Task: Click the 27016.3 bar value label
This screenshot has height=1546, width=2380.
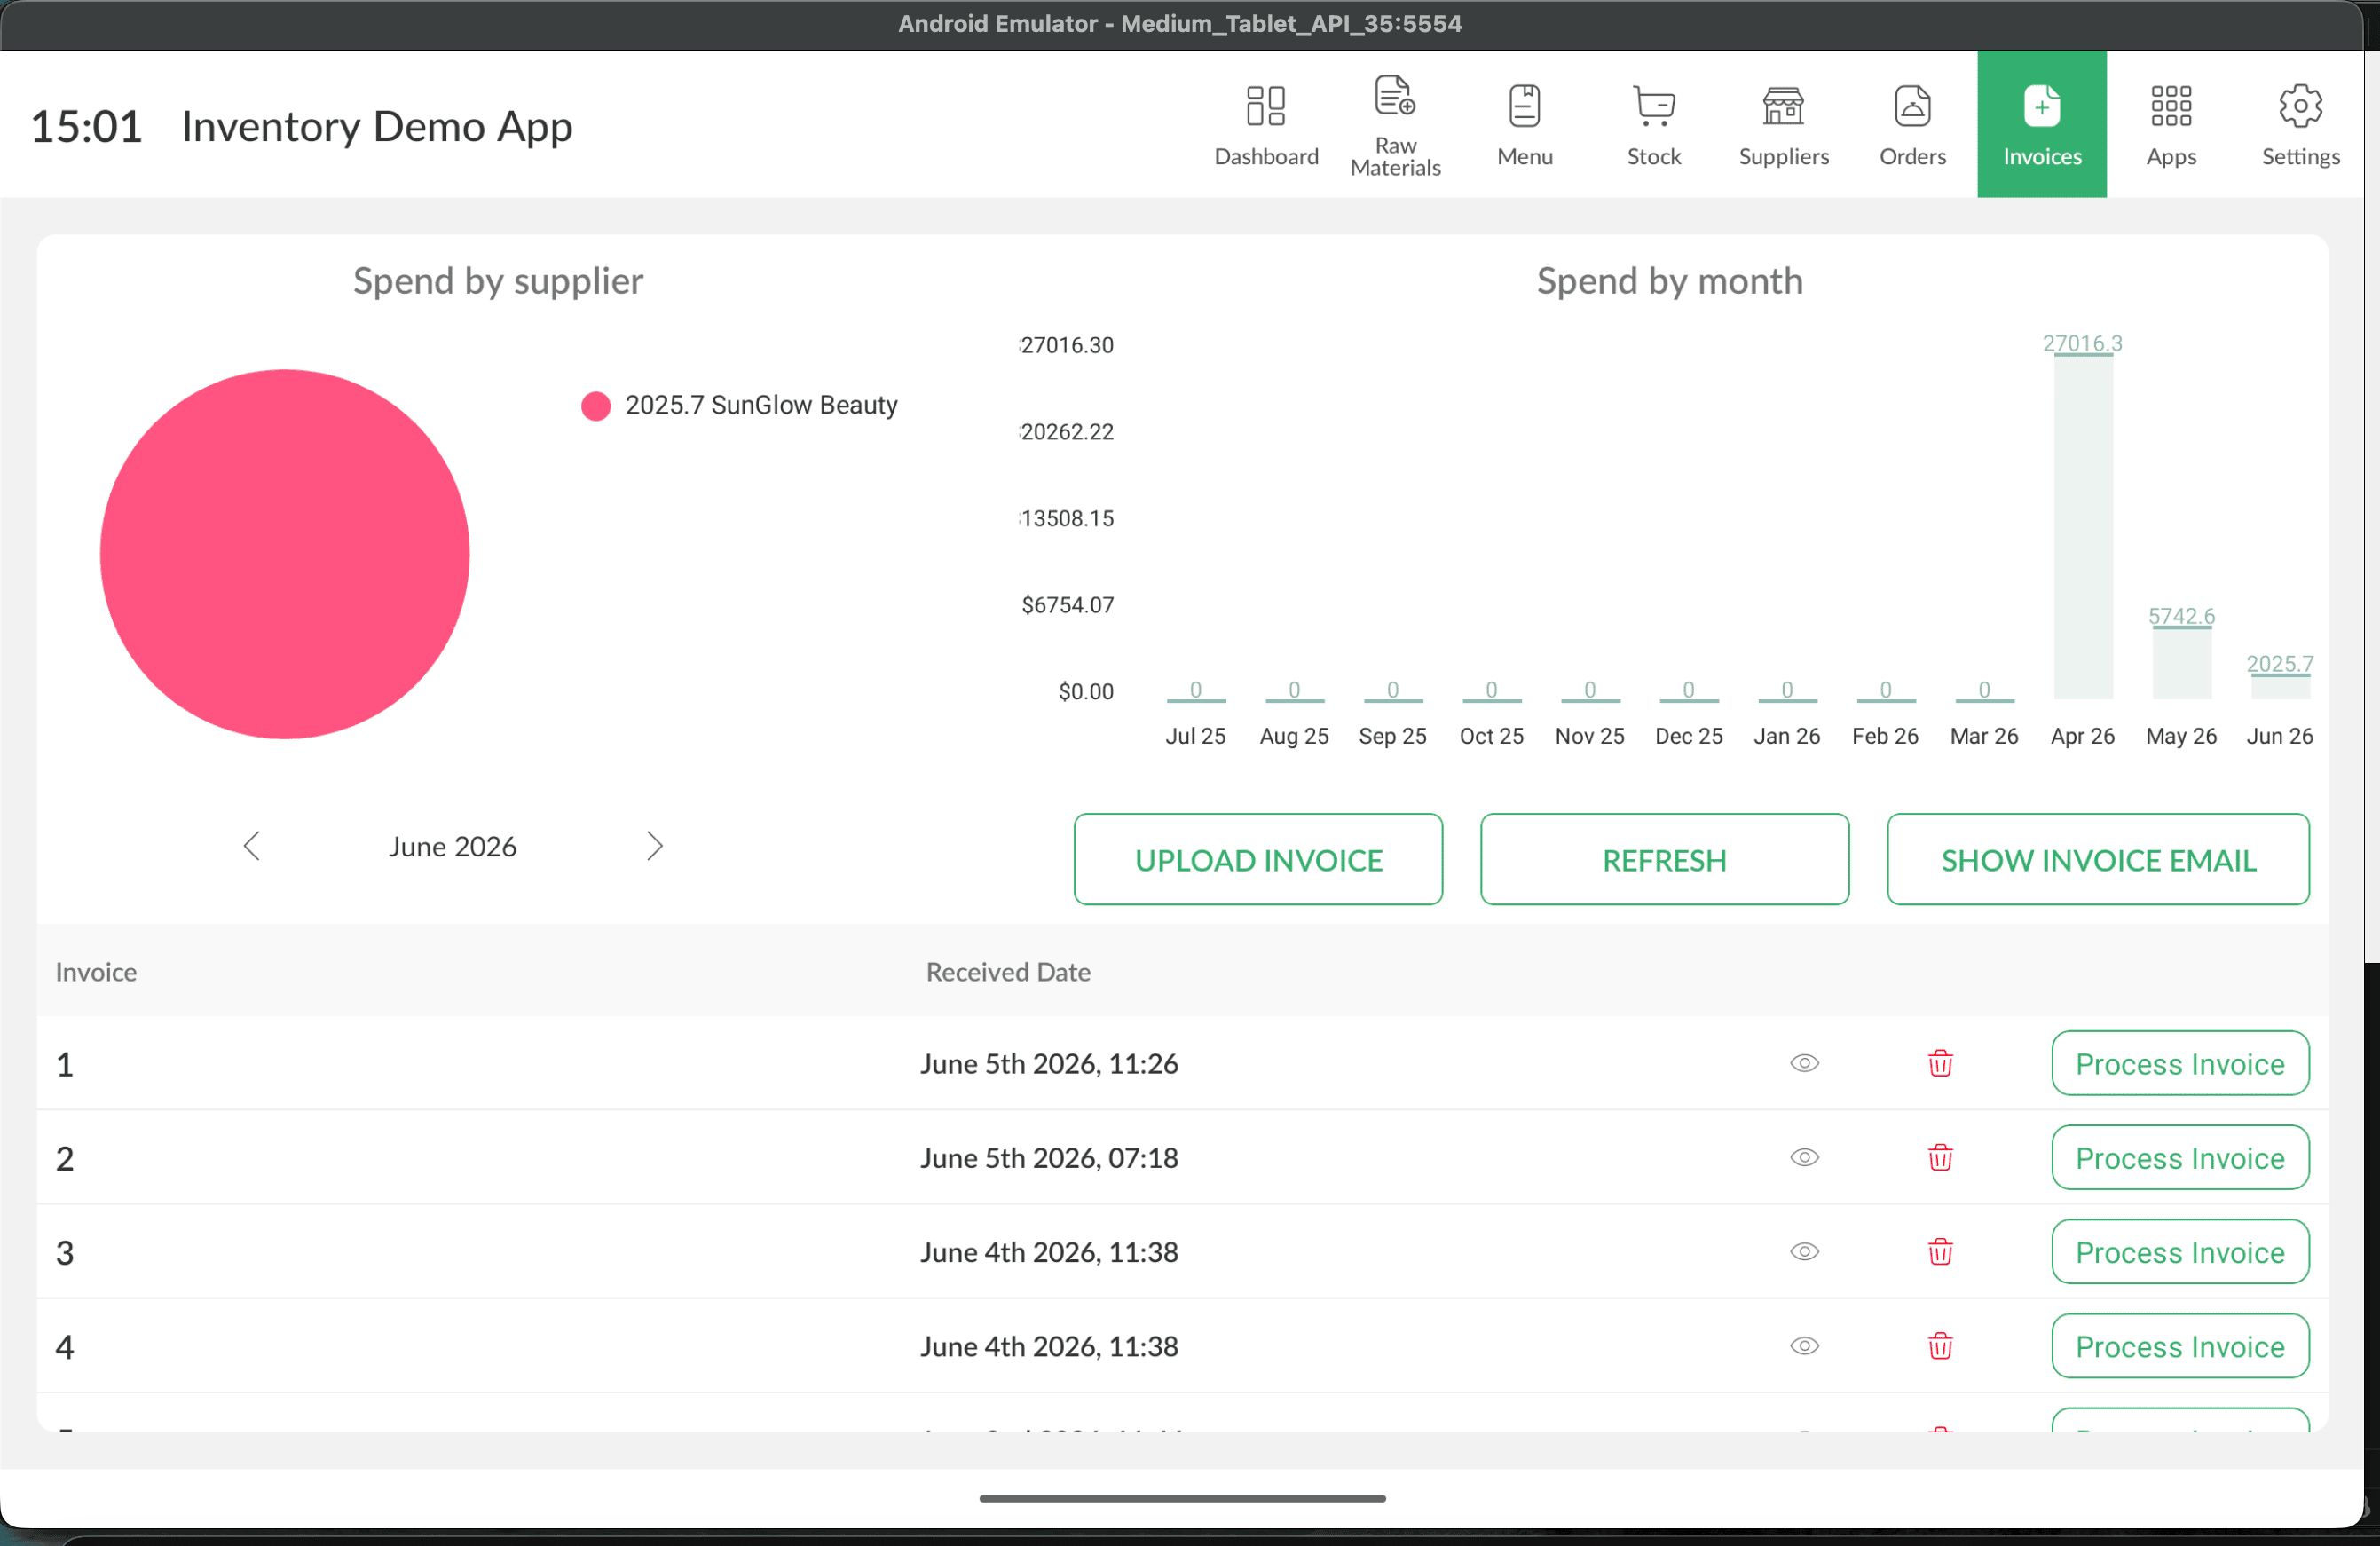Action: (2082, 343)
